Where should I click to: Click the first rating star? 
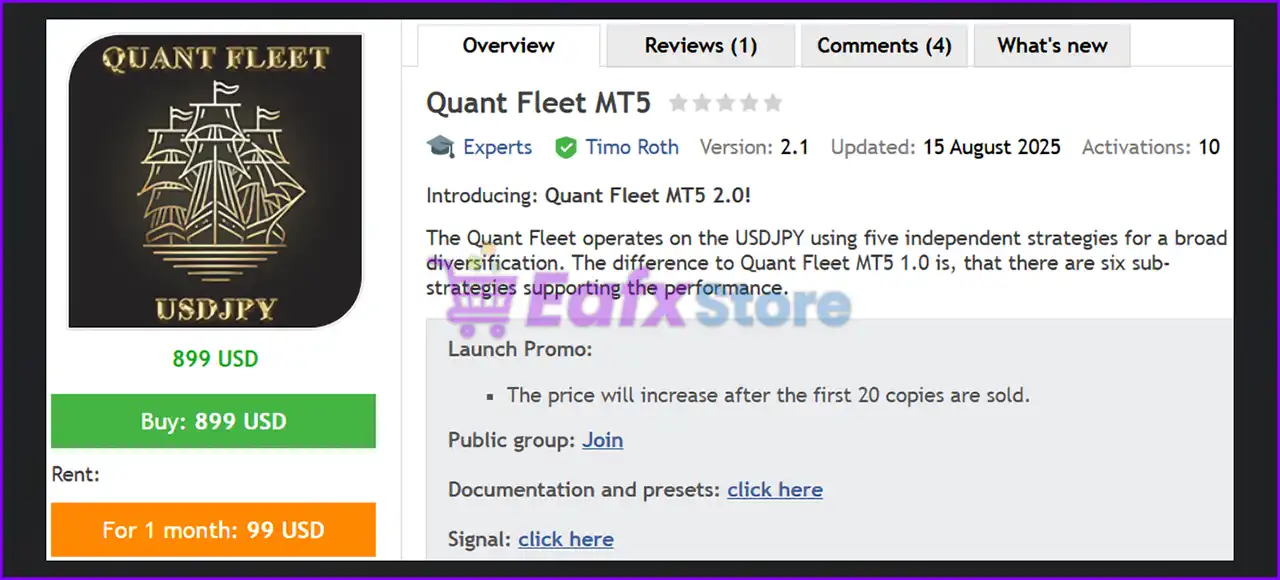[x=678, y=103]
